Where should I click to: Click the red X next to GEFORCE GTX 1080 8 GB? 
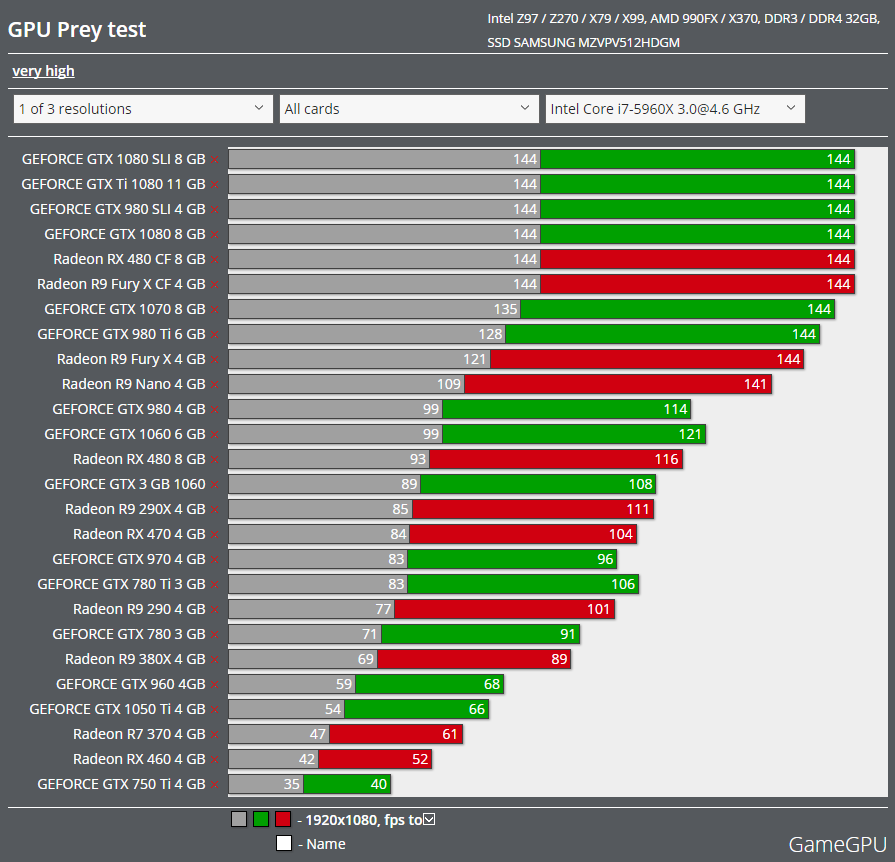pyautogui.click(x=215, y=235)
